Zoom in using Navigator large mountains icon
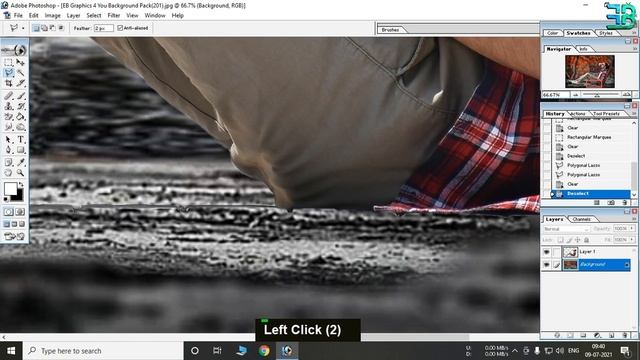Screen dimensions: 640x360 click(x=626, y=95)
